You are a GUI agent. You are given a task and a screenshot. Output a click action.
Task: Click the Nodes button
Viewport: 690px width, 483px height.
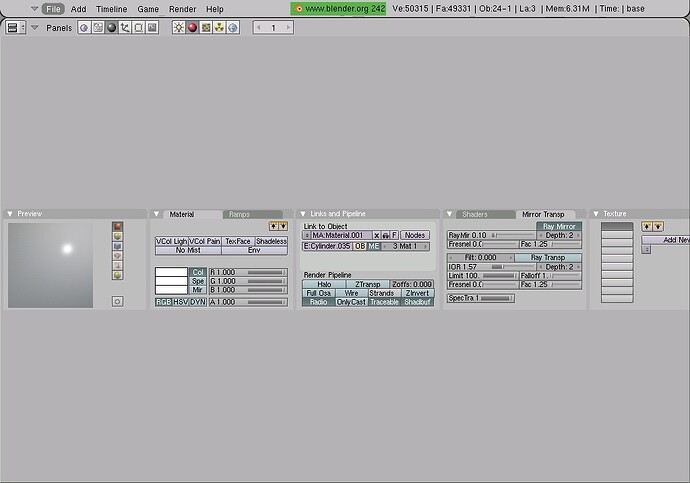pos(415,235)
